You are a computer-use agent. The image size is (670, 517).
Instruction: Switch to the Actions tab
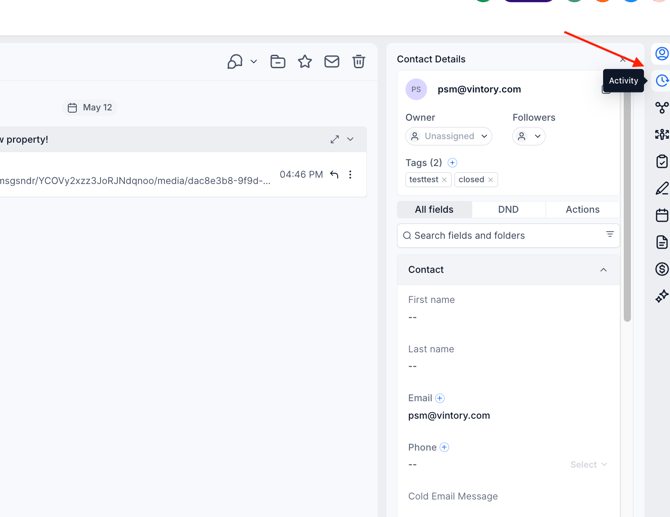[582, 209]
